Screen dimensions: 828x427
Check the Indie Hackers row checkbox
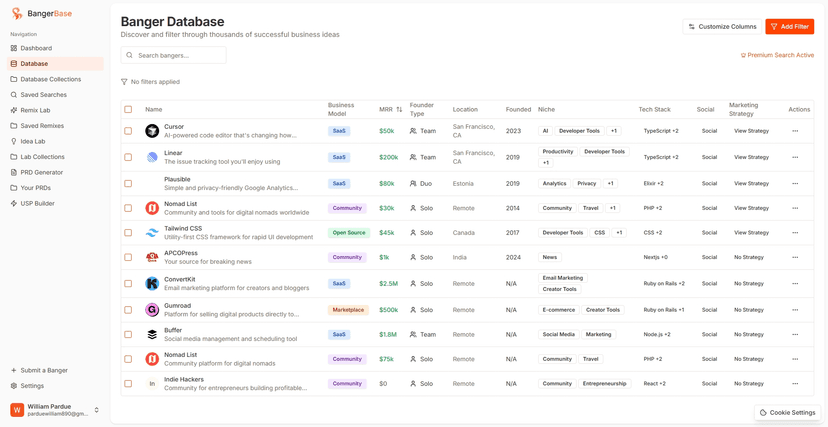[128, 384]
